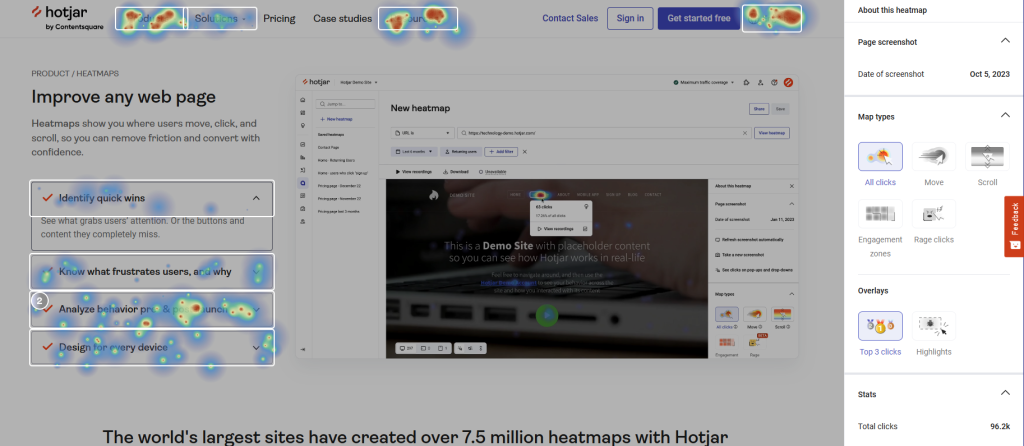Click the Hotjar logo in the header
This screenshot has height=446, width=1024.
[67, 18]
